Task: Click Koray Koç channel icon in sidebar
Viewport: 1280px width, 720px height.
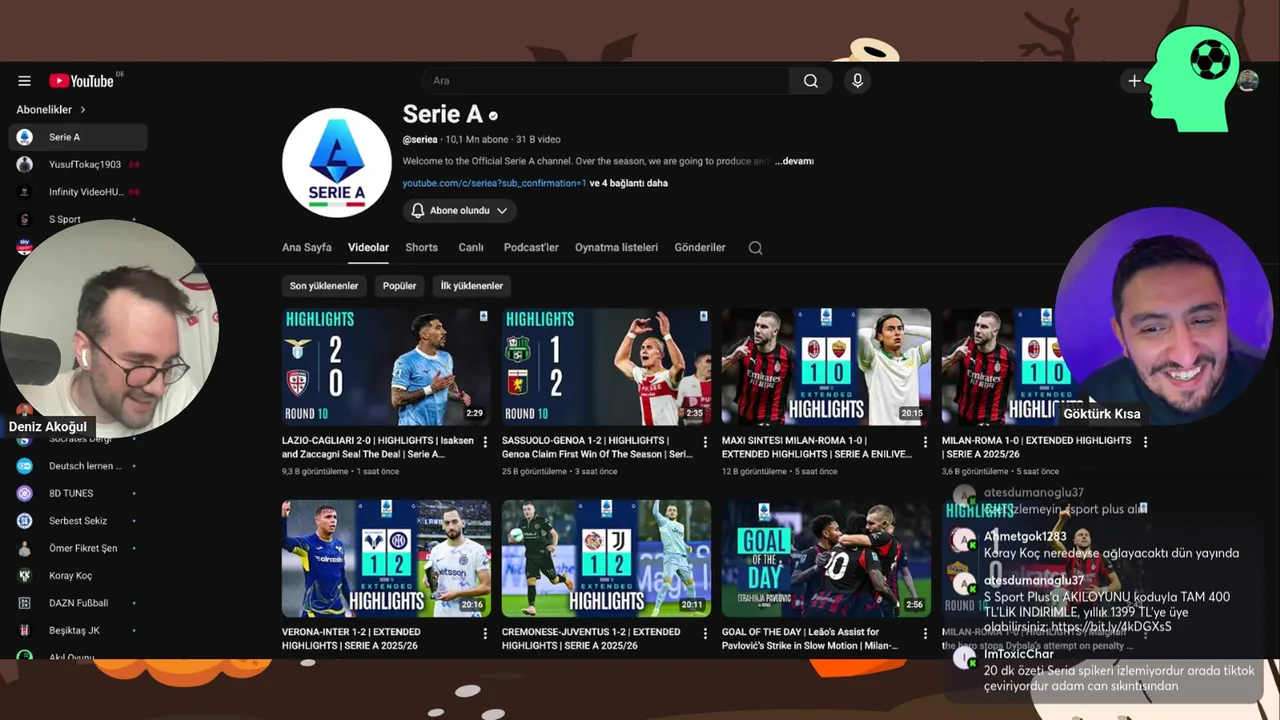Action: (25, 576)
